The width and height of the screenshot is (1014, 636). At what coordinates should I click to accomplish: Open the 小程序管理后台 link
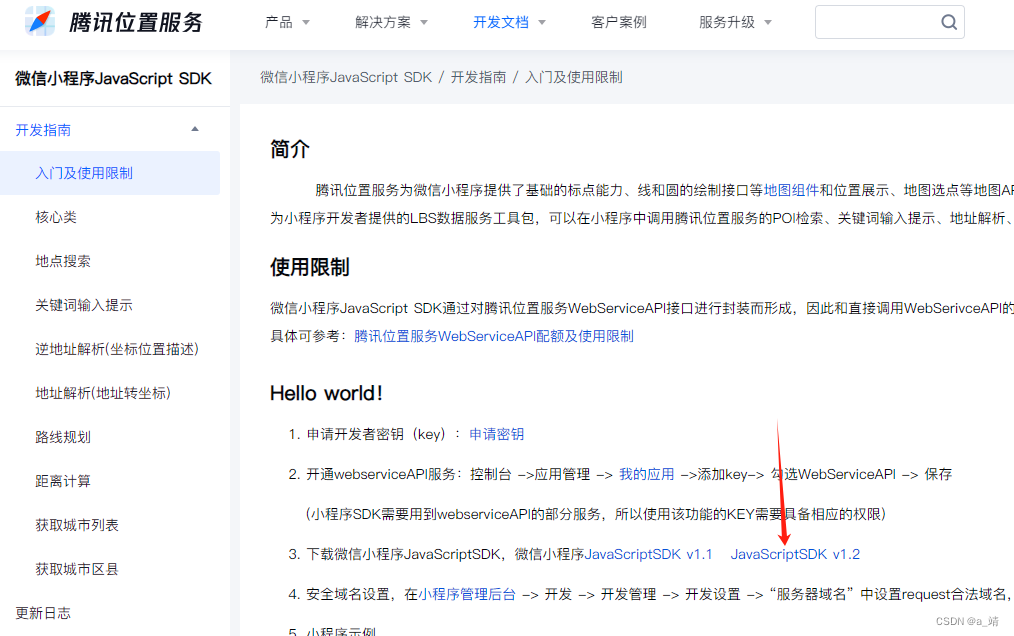coord(467,594)
